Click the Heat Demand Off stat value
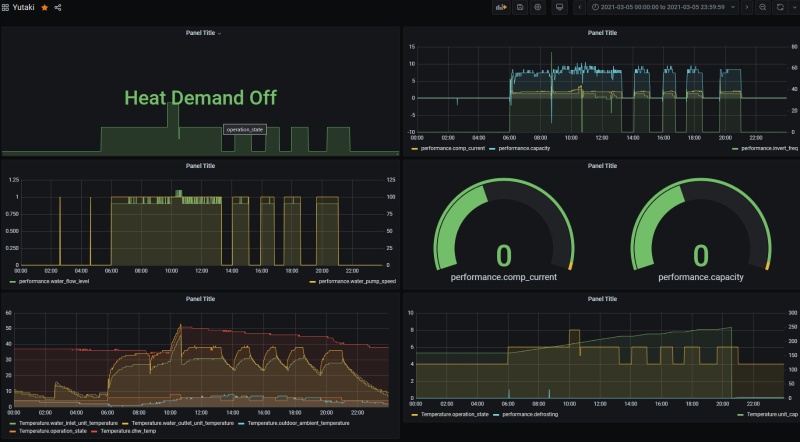The width and height of the screenshot is (800, 442). pos(201,97)
